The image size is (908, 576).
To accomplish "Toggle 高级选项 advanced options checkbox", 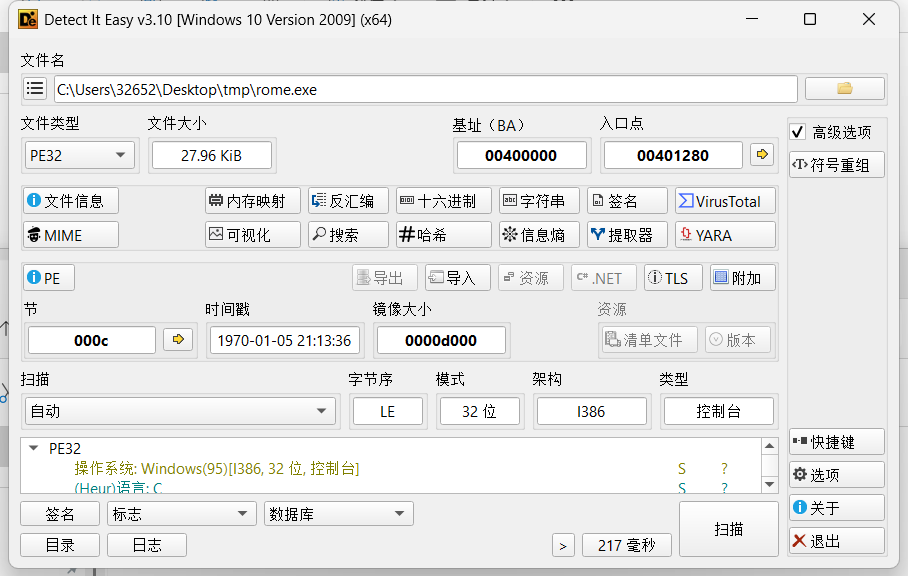I will pyautogui.click(x=798, y=132).
